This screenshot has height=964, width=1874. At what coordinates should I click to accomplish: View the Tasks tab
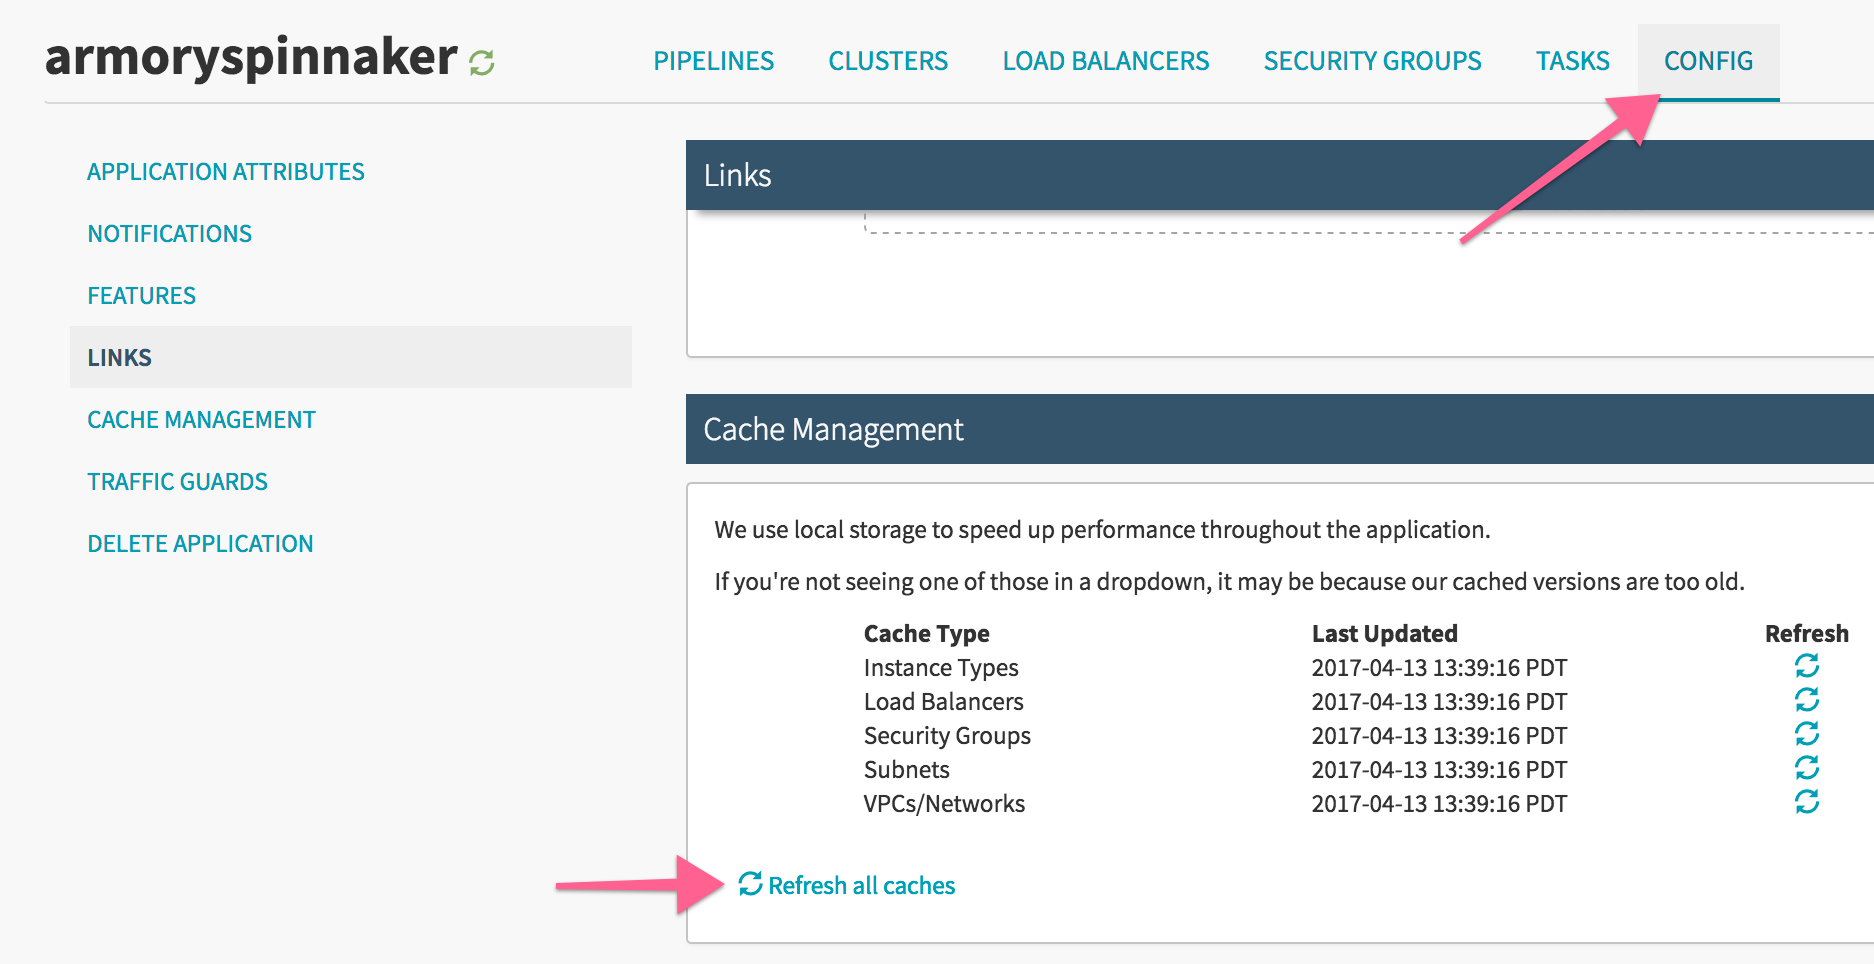1572,61
